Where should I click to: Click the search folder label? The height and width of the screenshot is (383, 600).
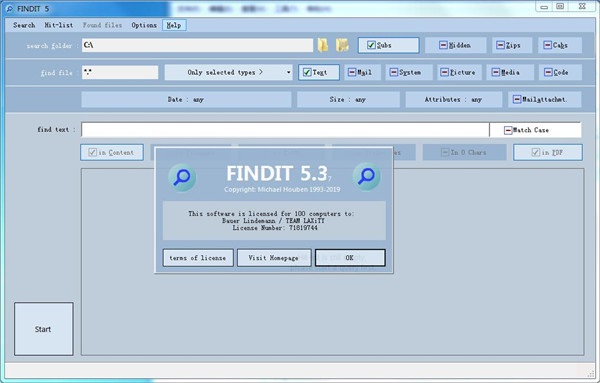tap(52, 46)
